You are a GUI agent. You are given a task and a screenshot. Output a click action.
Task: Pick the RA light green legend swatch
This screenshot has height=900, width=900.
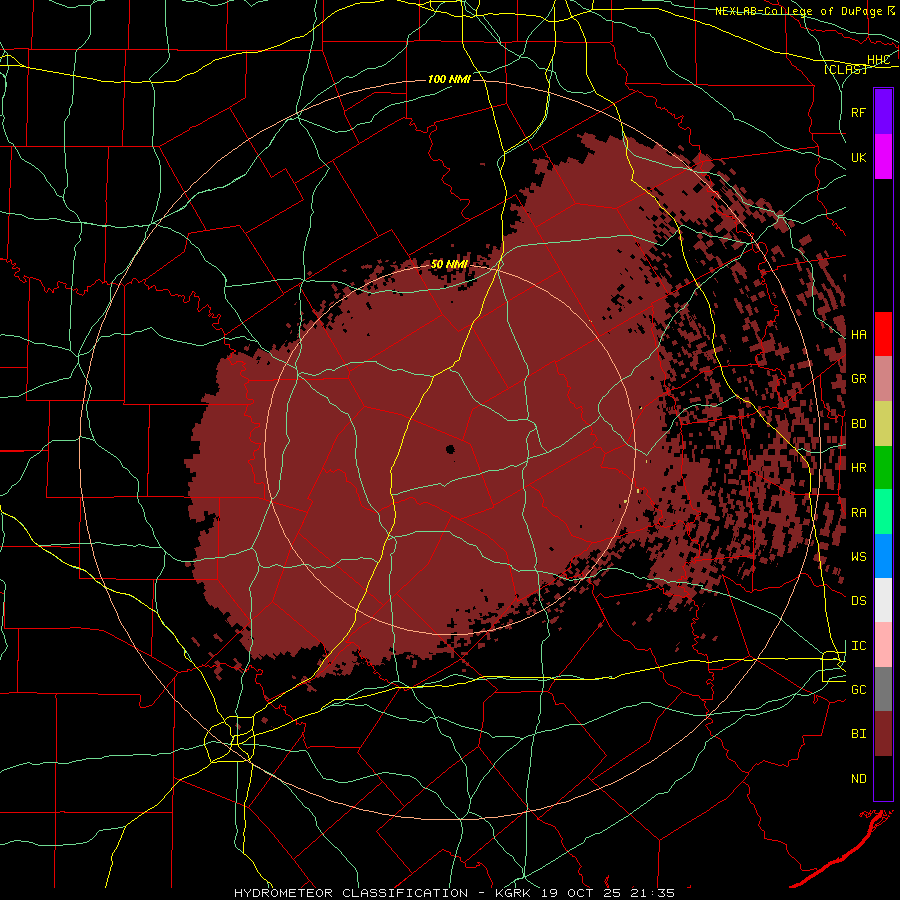[883, 512]
